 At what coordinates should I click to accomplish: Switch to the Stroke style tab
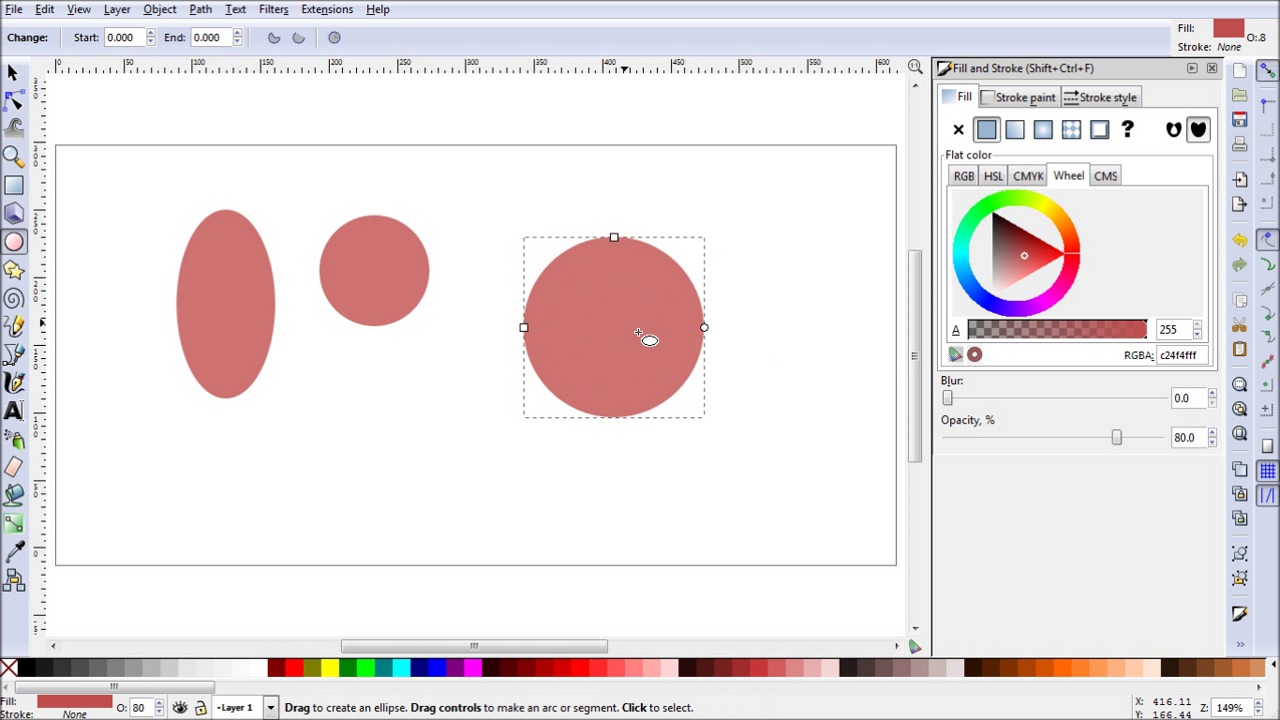(1100, 97)
